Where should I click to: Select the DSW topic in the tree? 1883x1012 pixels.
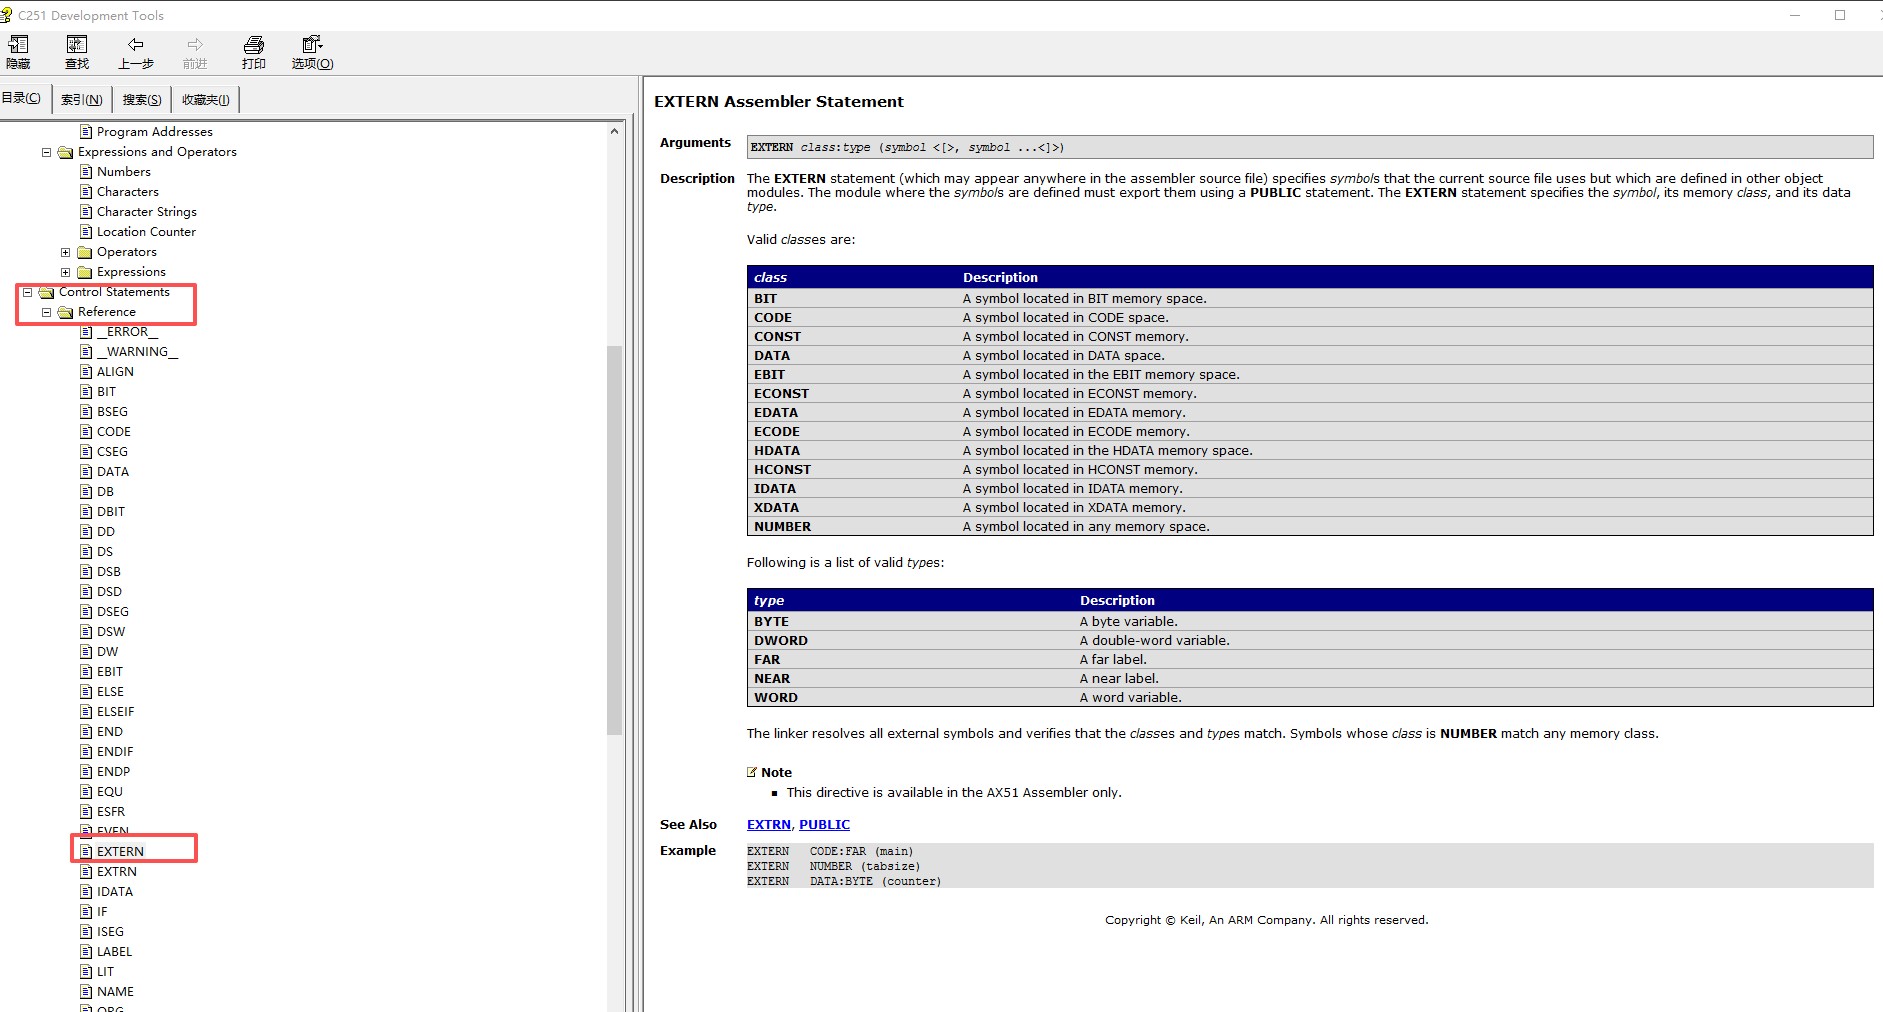coord(111,632)
